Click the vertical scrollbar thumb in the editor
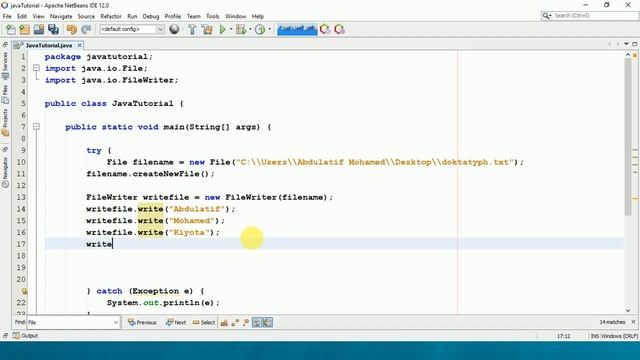Screen dimensions: 640x360 point(628,137)
